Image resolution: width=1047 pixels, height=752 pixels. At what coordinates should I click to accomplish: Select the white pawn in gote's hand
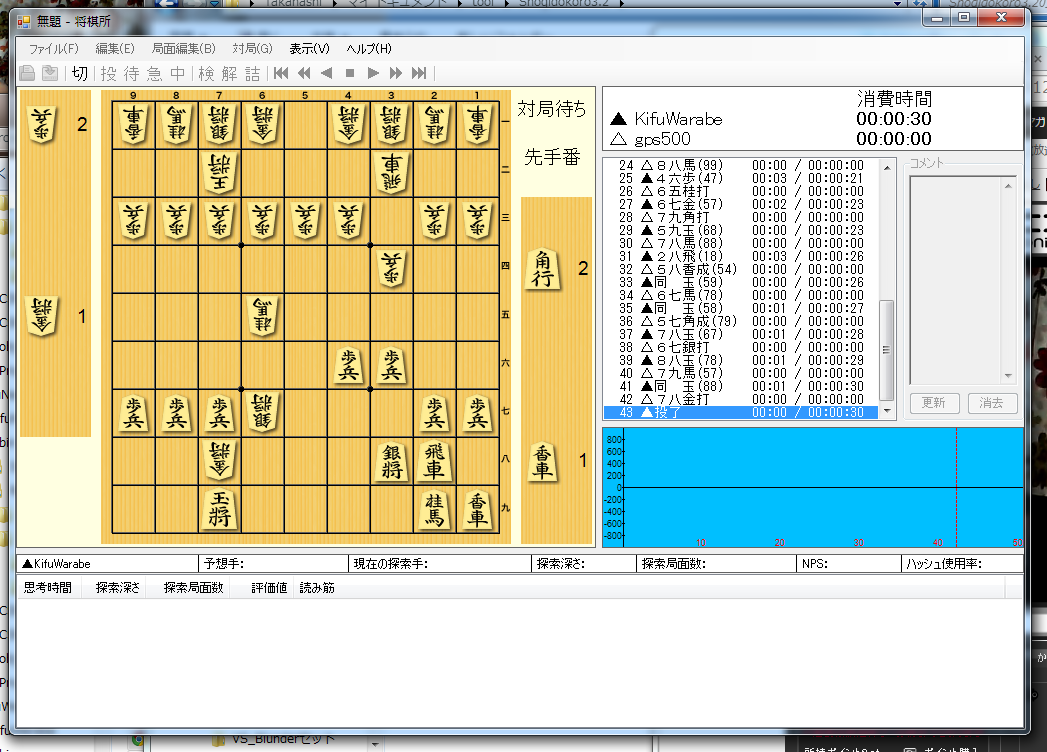[x=41, y=124]
